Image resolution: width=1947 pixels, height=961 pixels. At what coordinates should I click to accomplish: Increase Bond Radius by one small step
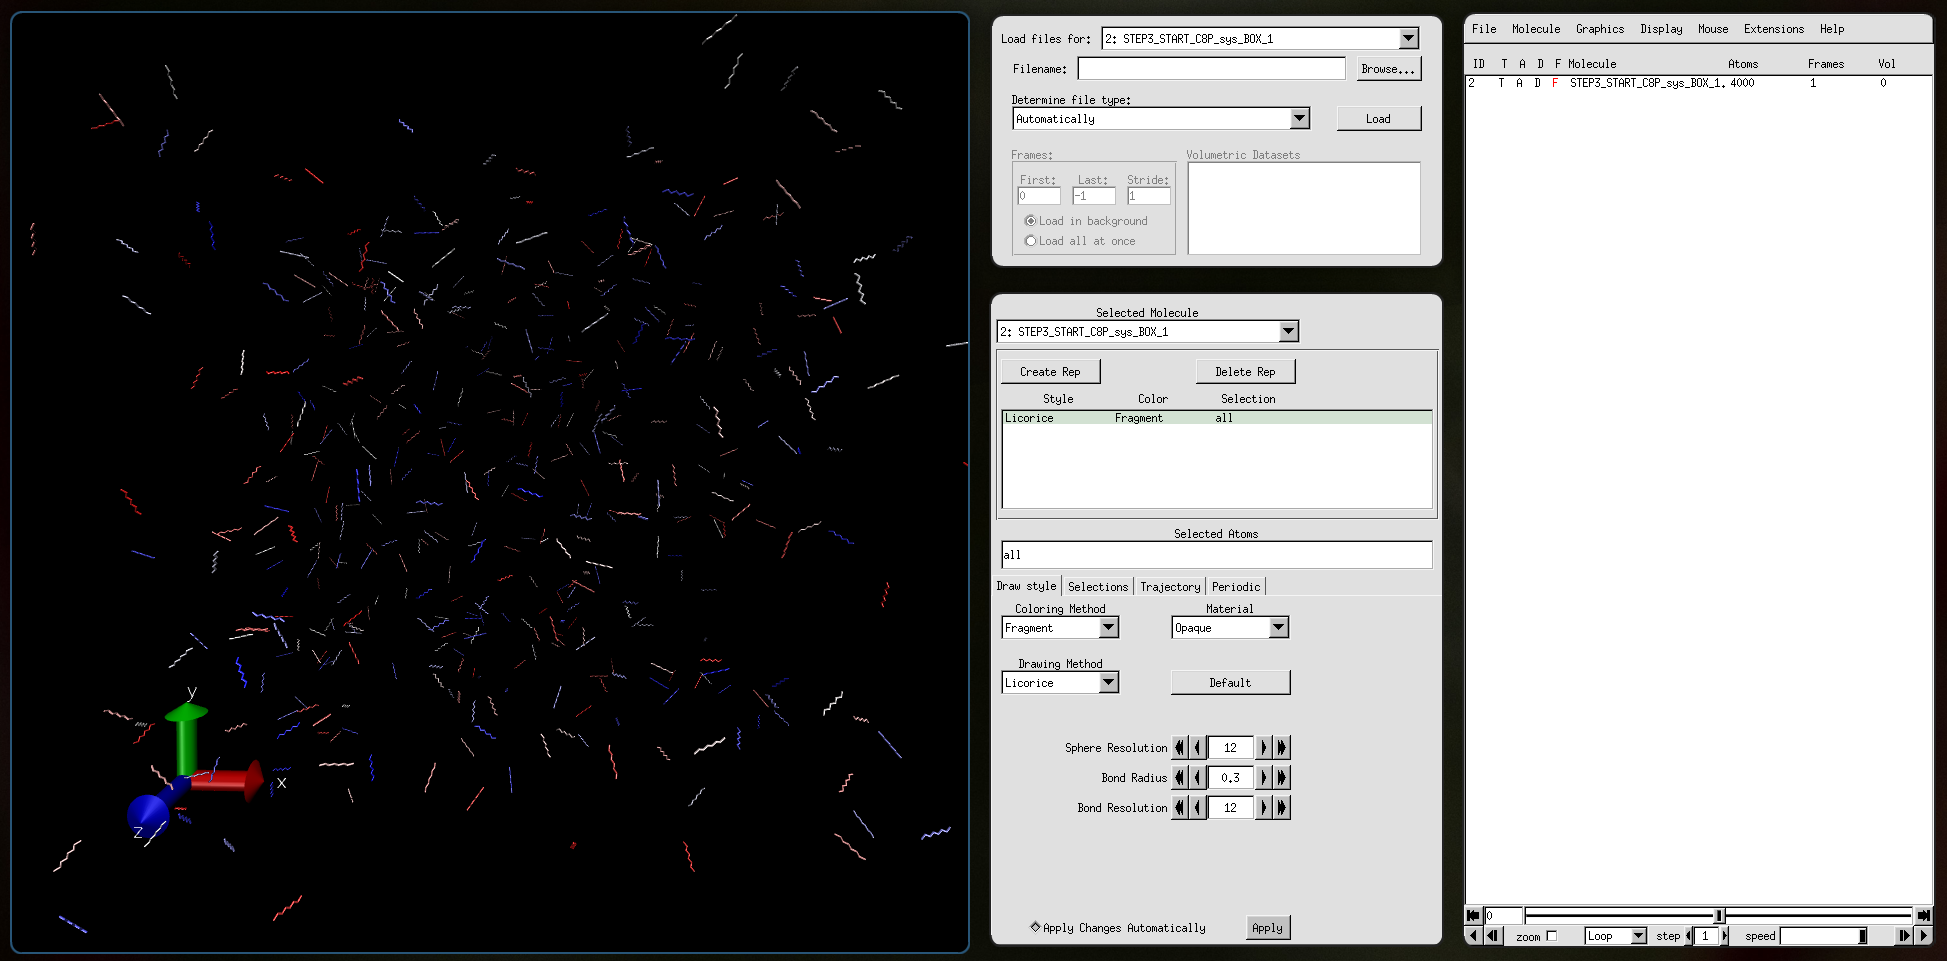(1264, 777)
